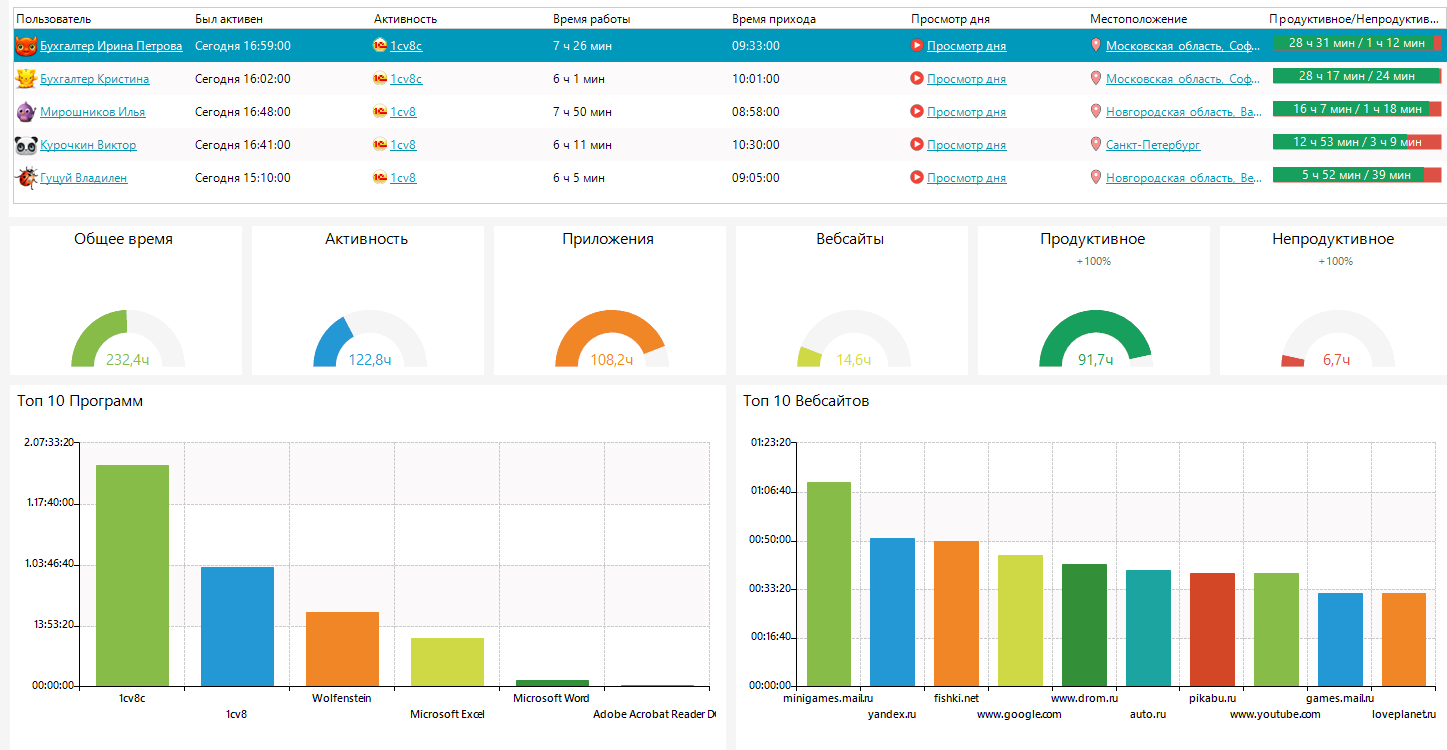1447x750 pixels.
Task: Click Приложения gauge showing 108,2ч
Action: (x=611, y=340)
